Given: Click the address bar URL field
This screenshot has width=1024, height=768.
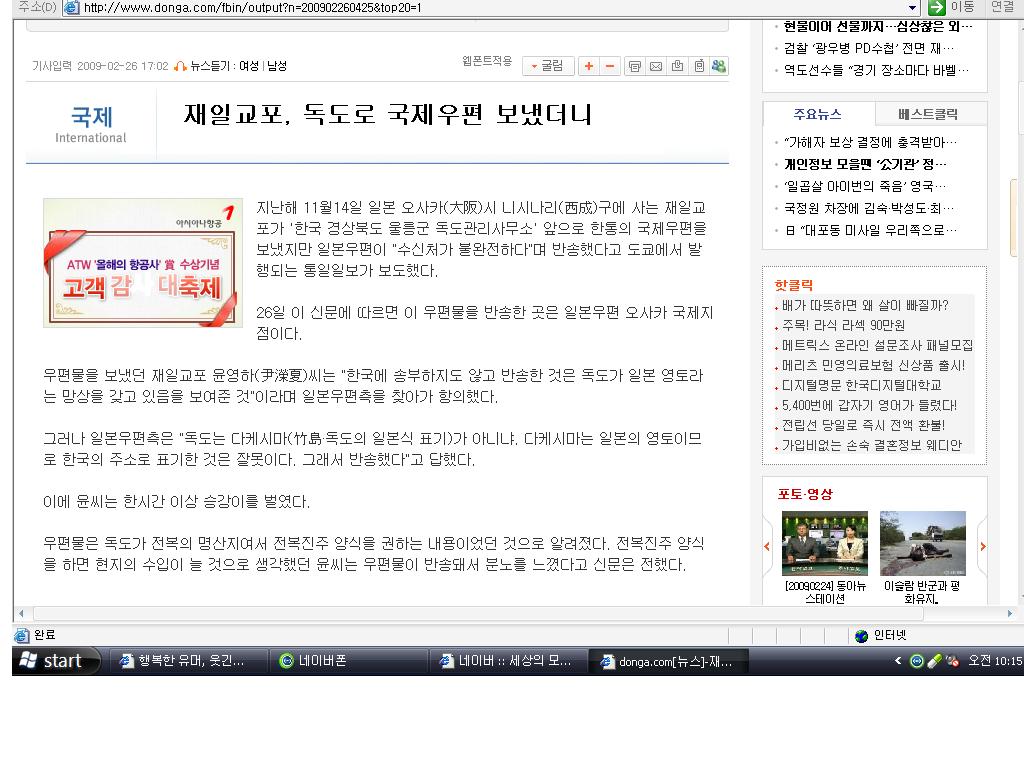Looking at the screenshot, I should [493, 8].
